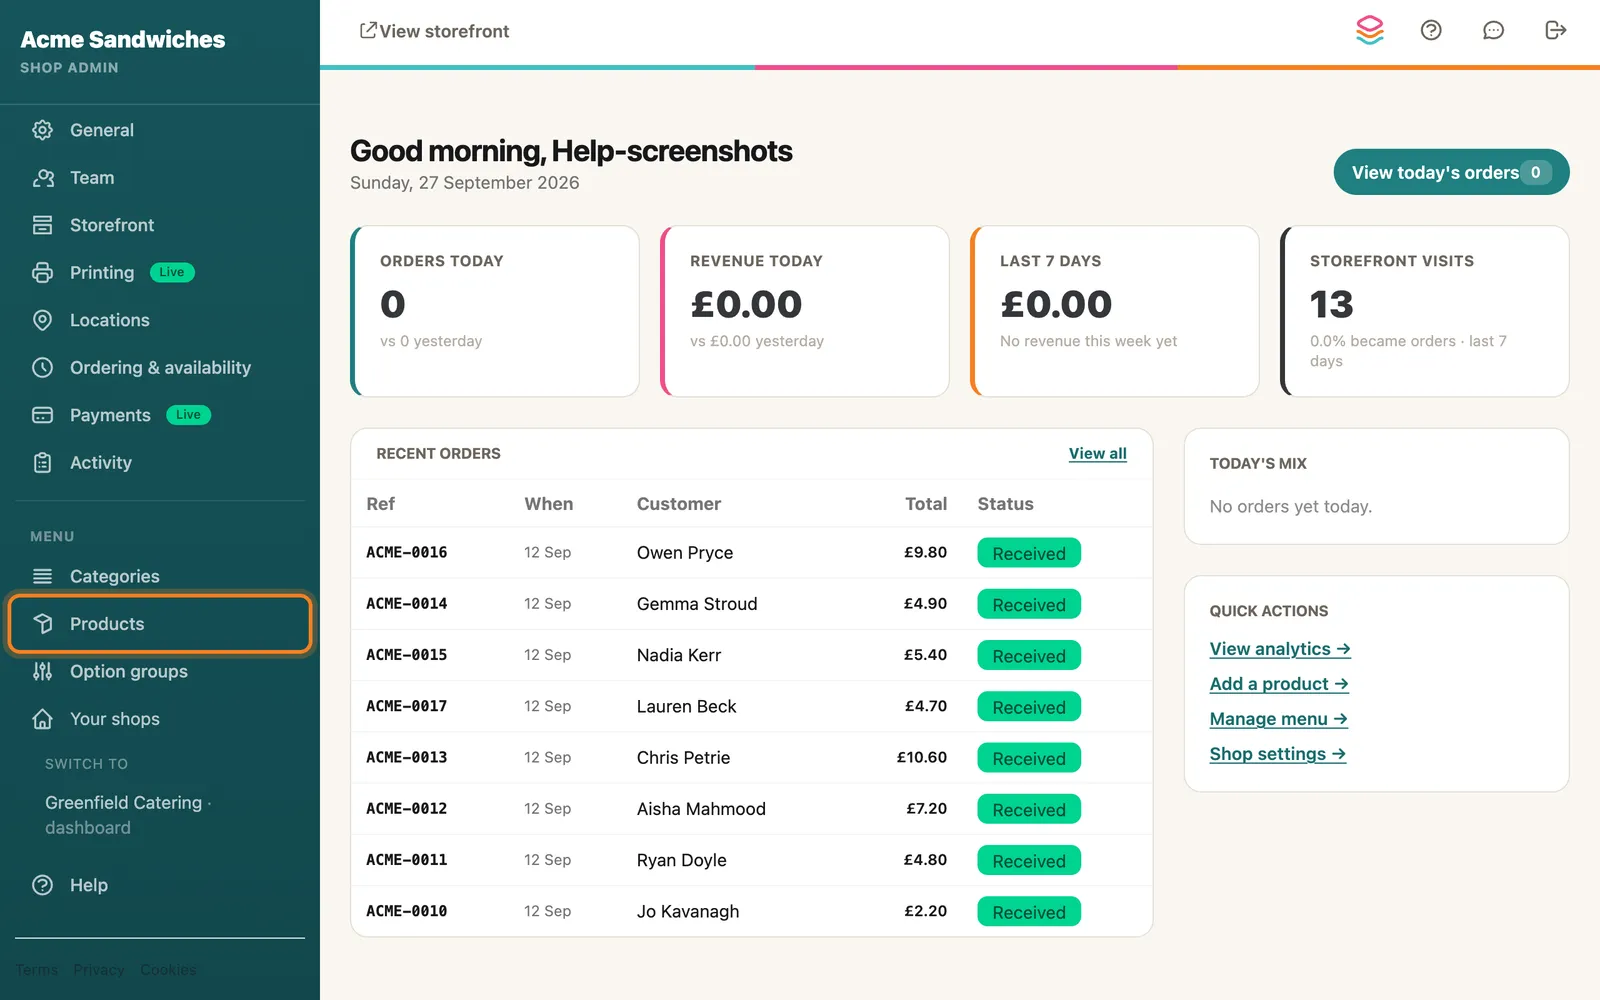Click the Received status for Nadia Kerr
The image size is (1600, 1000).
[x=1029, y=656]
